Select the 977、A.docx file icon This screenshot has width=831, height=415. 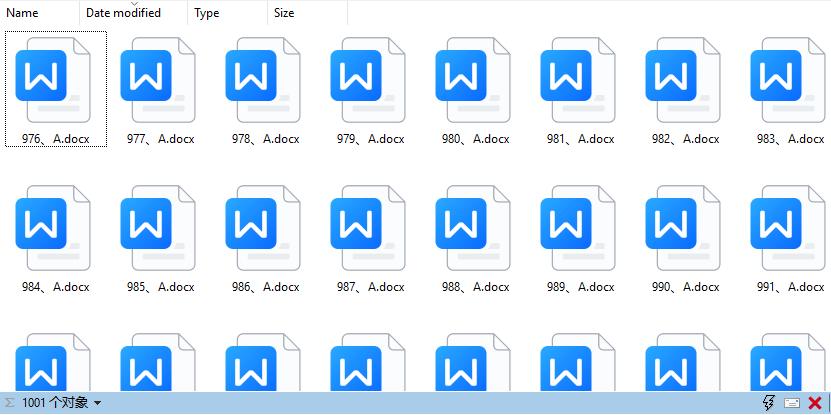click(x=158, y=80)
